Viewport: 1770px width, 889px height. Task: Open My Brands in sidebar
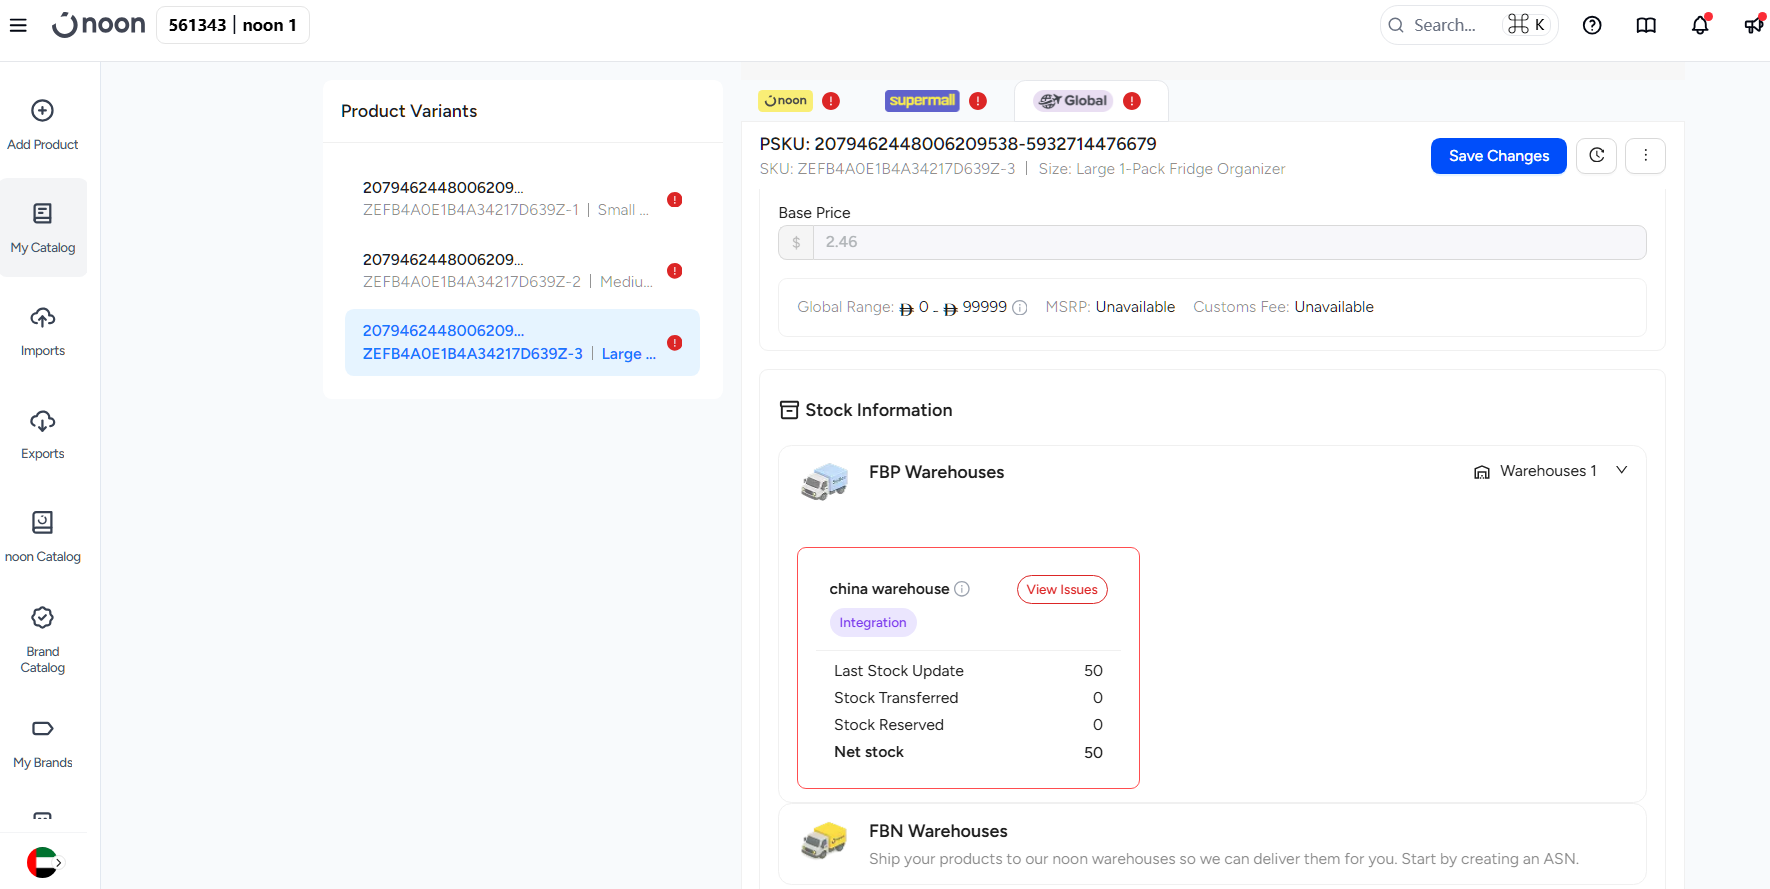click(x=43, y=744)
